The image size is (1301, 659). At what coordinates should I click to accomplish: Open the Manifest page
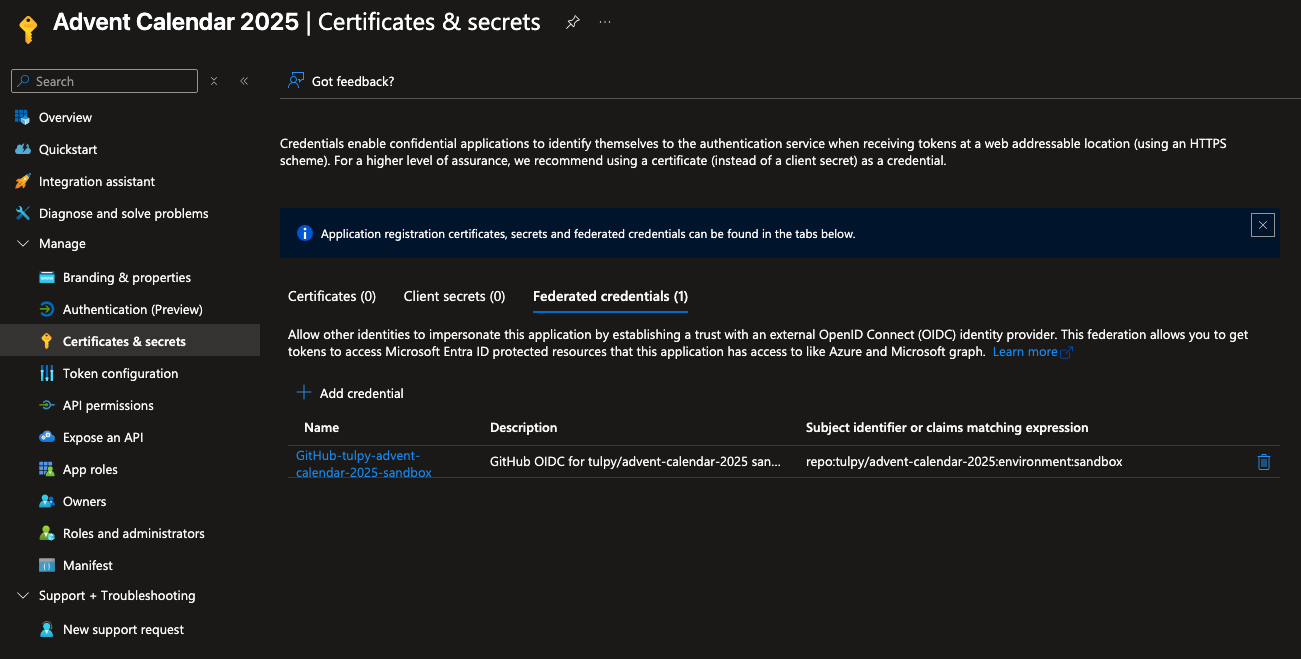point(87,565)
